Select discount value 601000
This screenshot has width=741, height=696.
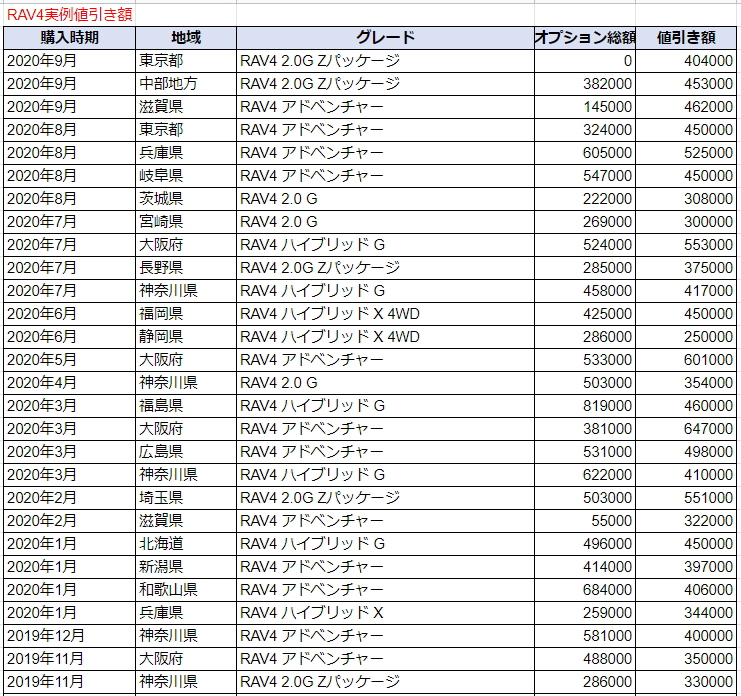(x=686, y=360)
